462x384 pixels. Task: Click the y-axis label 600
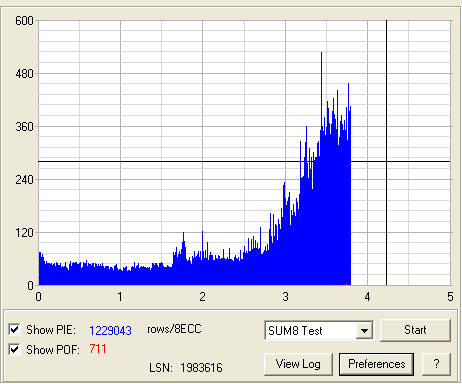(x=24, y=21)
